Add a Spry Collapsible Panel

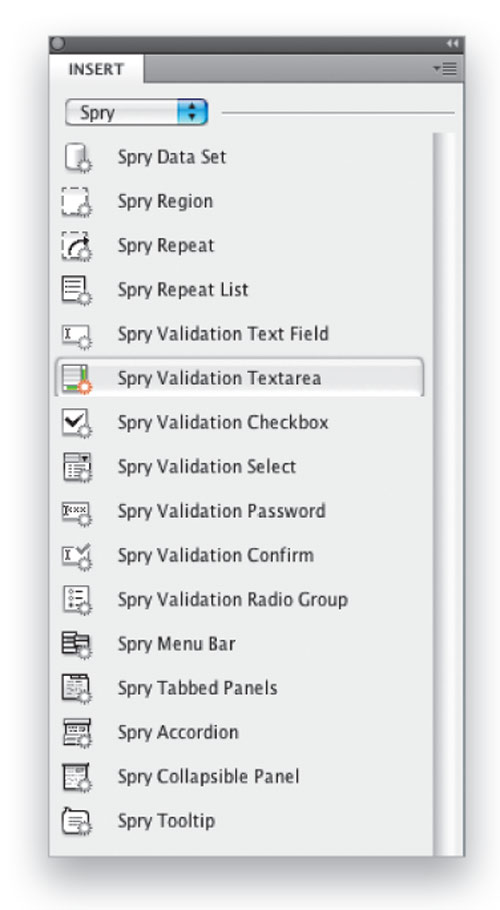209,777
